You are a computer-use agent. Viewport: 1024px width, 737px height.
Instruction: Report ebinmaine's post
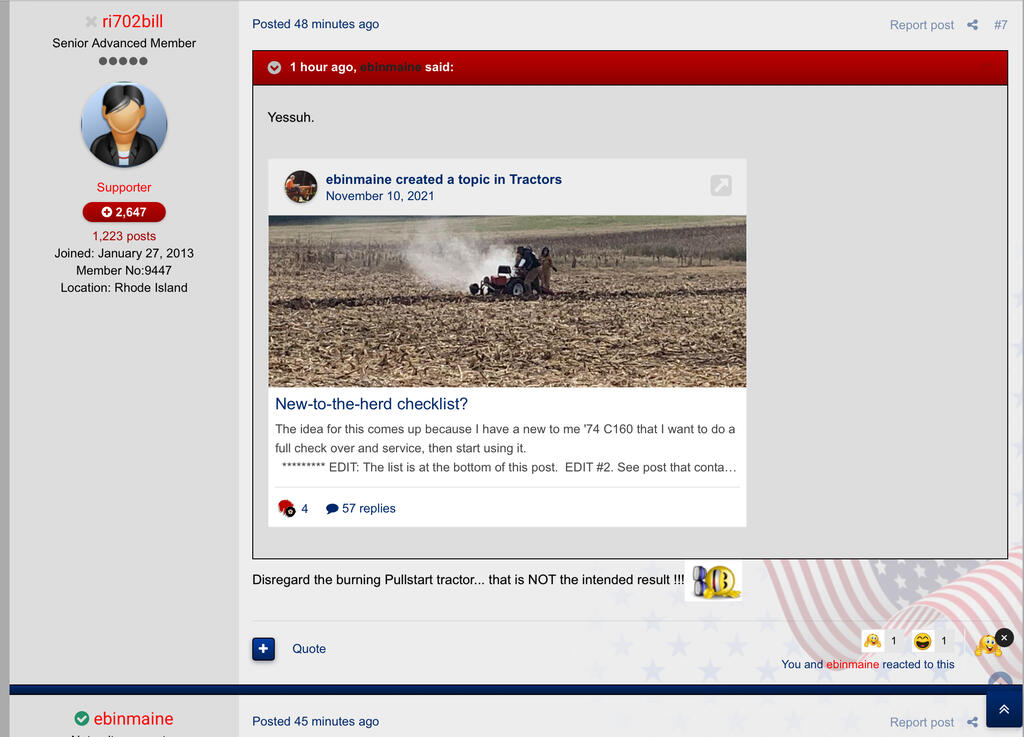click(921, 722)
